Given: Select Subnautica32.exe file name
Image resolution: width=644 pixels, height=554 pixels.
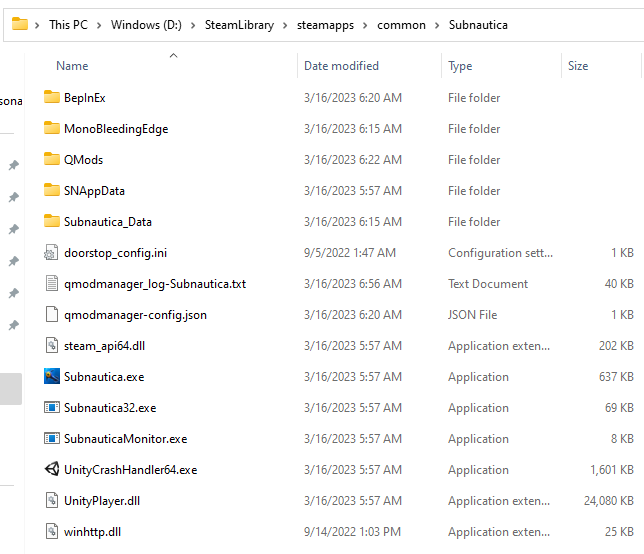Looking at the screenshot, I should pyautogui.click(x=110, y=408).
